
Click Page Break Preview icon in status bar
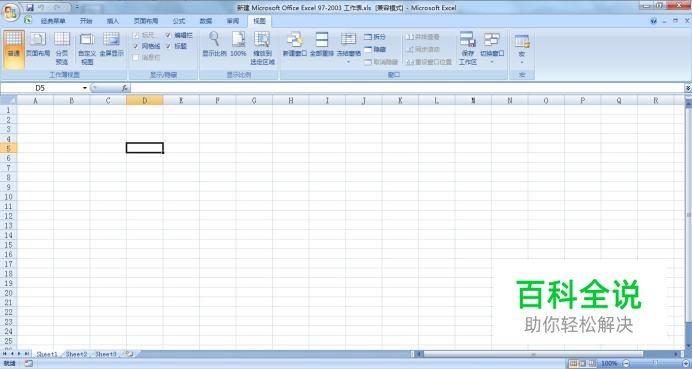(x=591, y=364)
